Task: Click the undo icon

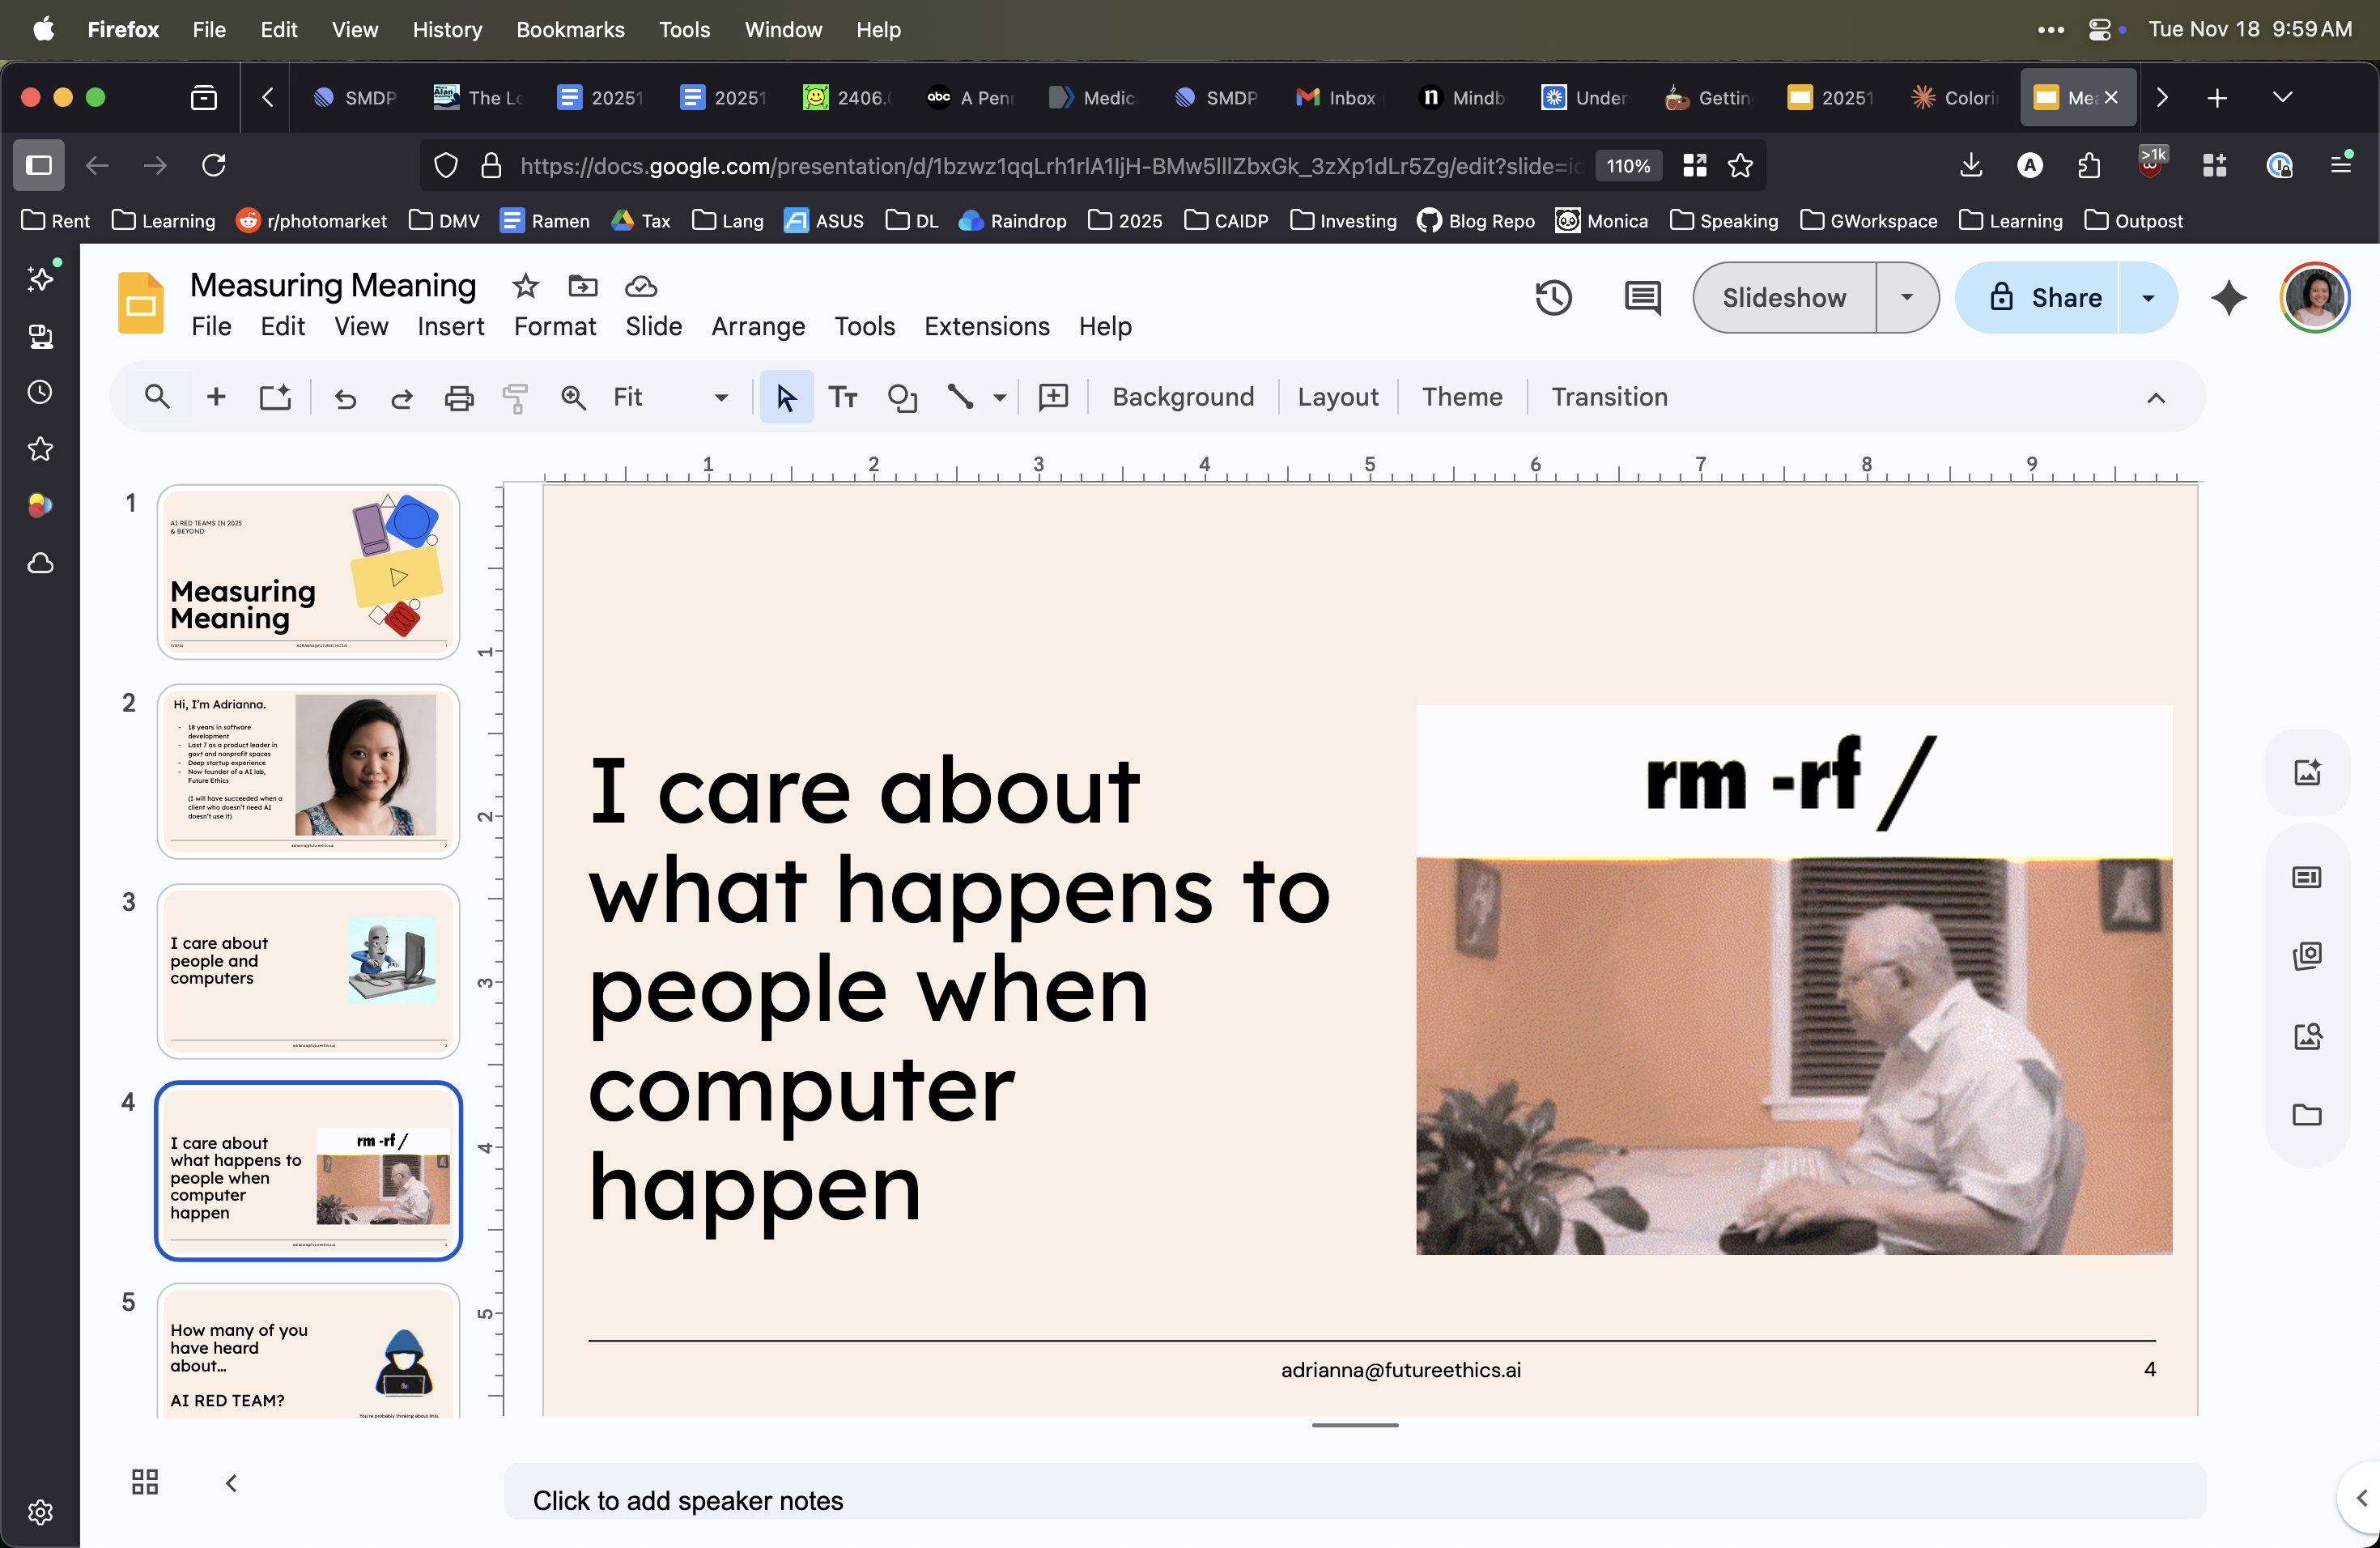Action: pos(345,397)
